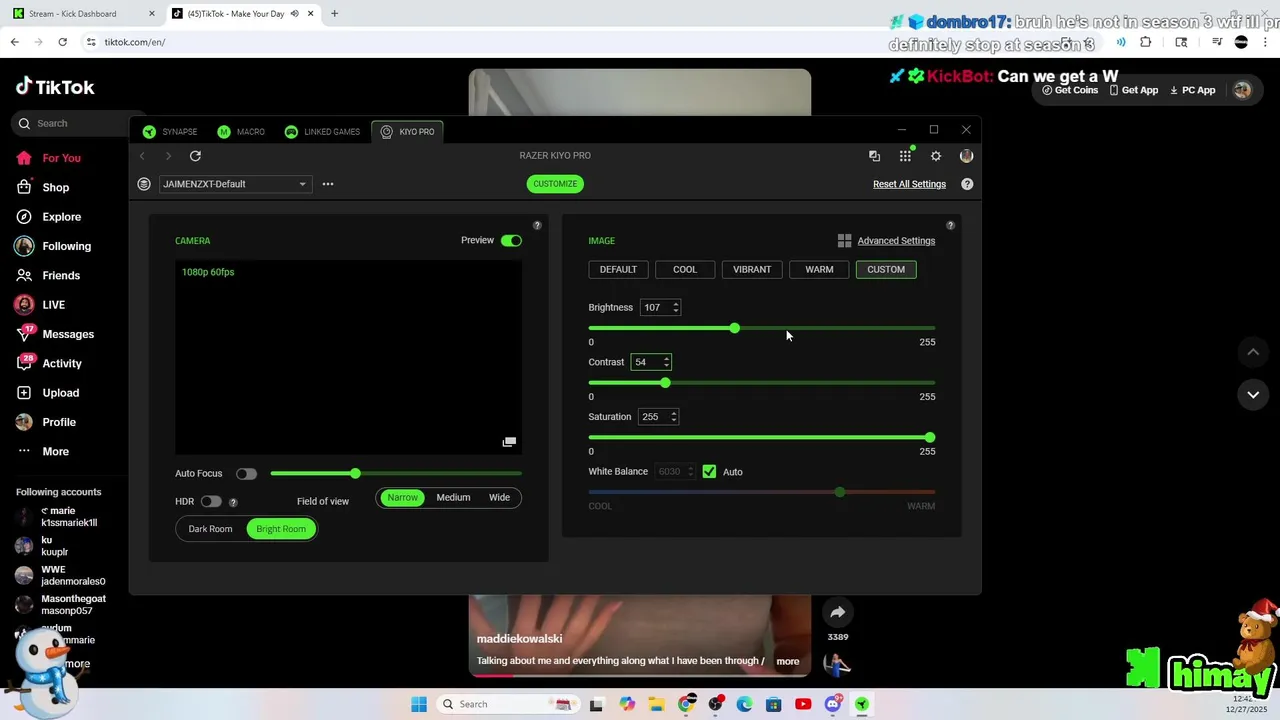Viewport: 1280px width, 720px height.
Task: Open the JAIMENZXT-Default profile dropdown
Action: (x=235, y=184)
